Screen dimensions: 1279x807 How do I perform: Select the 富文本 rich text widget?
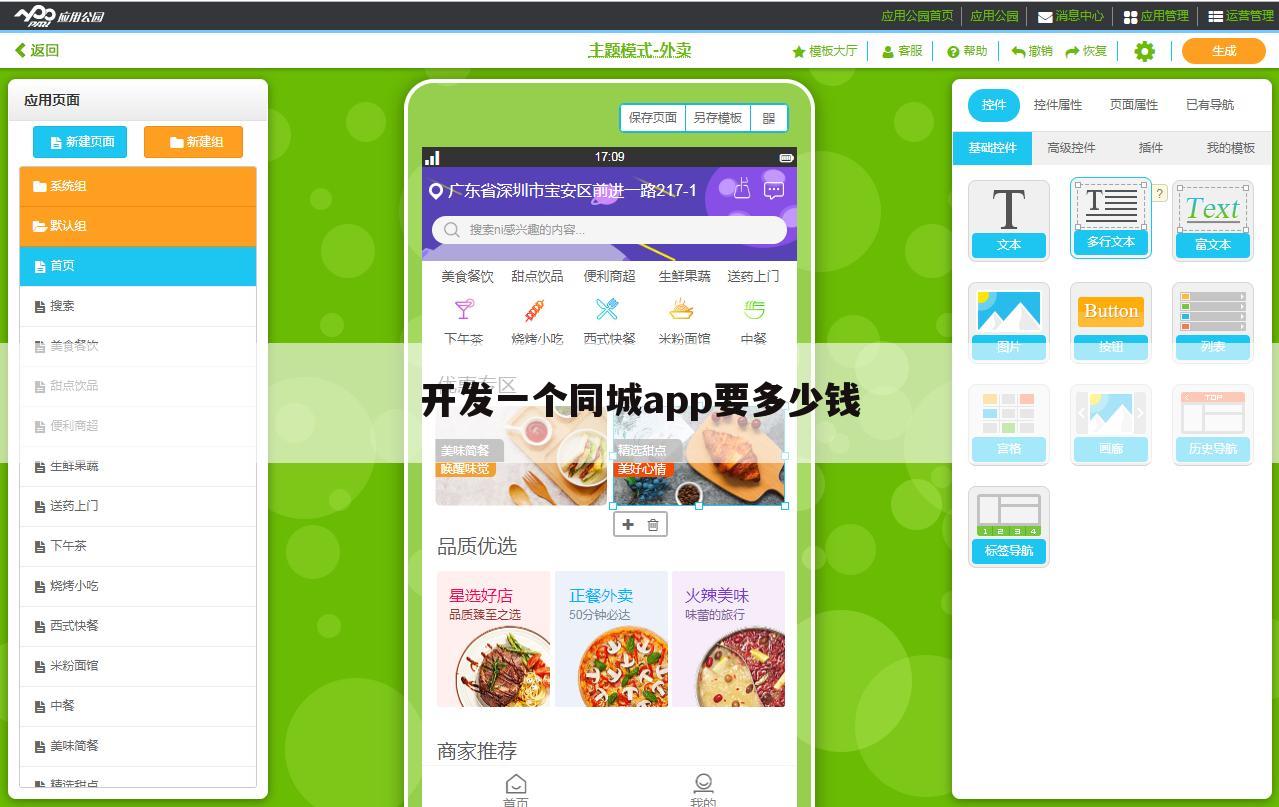[x=1213, y=220]
